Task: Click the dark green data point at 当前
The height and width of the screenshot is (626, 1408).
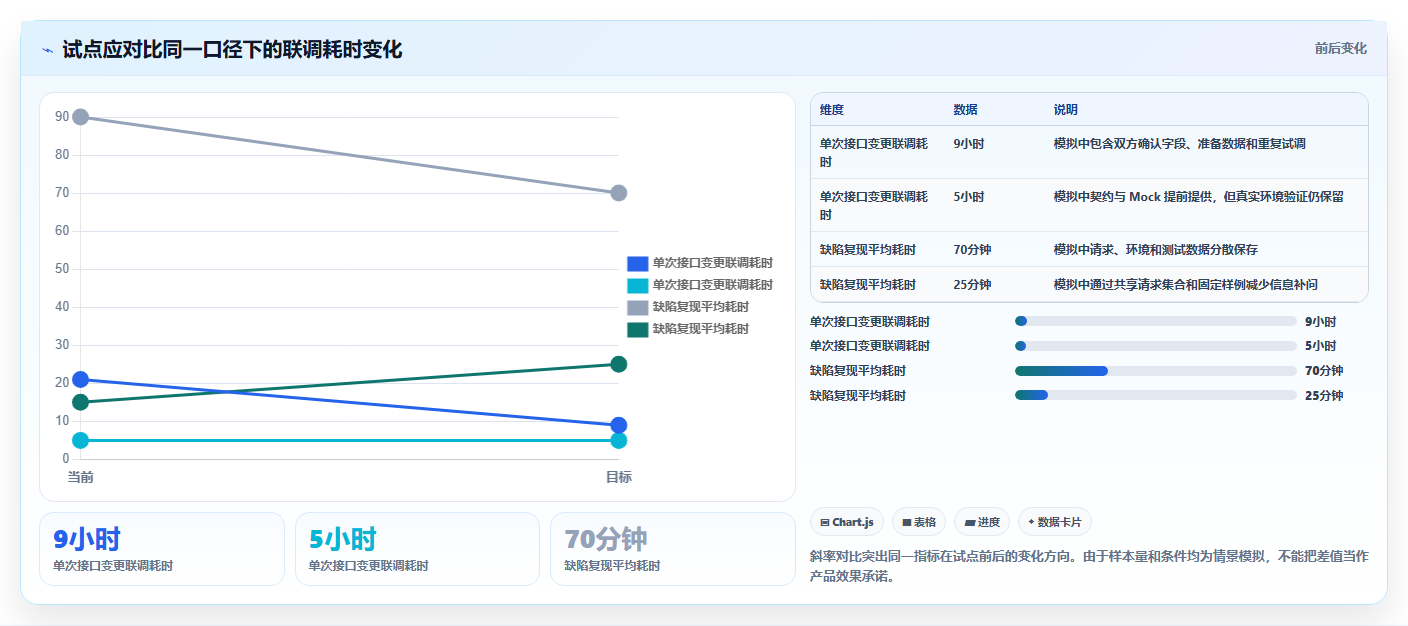Action: [81, 402]
